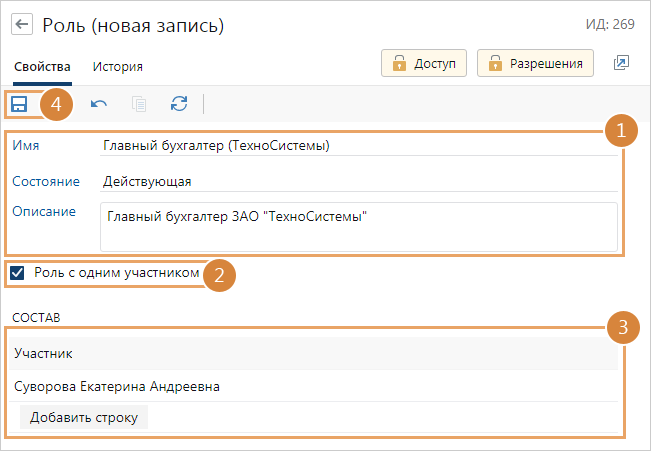The height and width of the screenshot is (451, 651).
Task: Toggle the 'Роль с одним участником' checkbox
Action: point(17,272)
